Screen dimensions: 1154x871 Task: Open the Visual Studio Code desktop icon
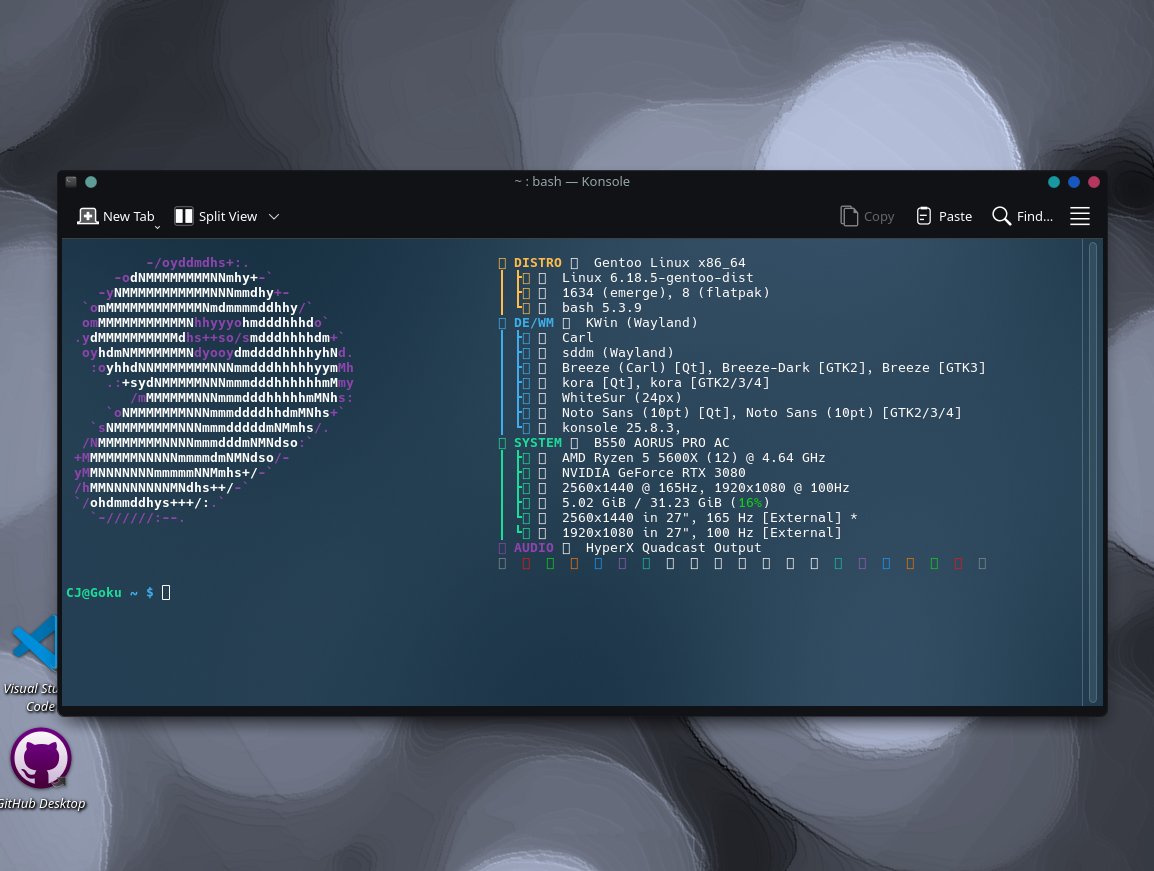32,663
